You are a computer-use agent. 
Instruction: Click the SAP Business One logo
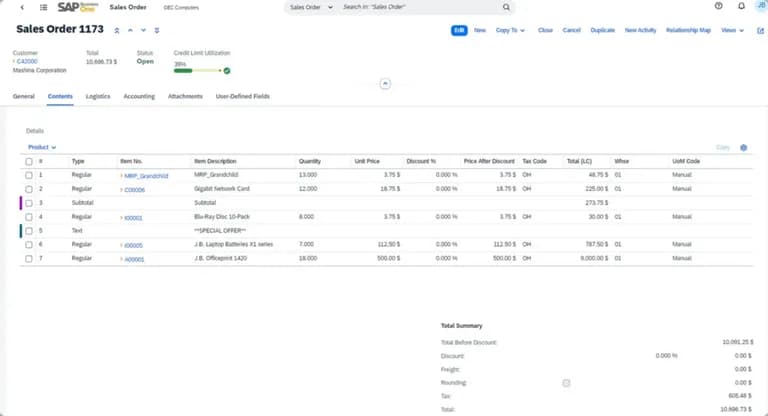(x=78, y=7)
